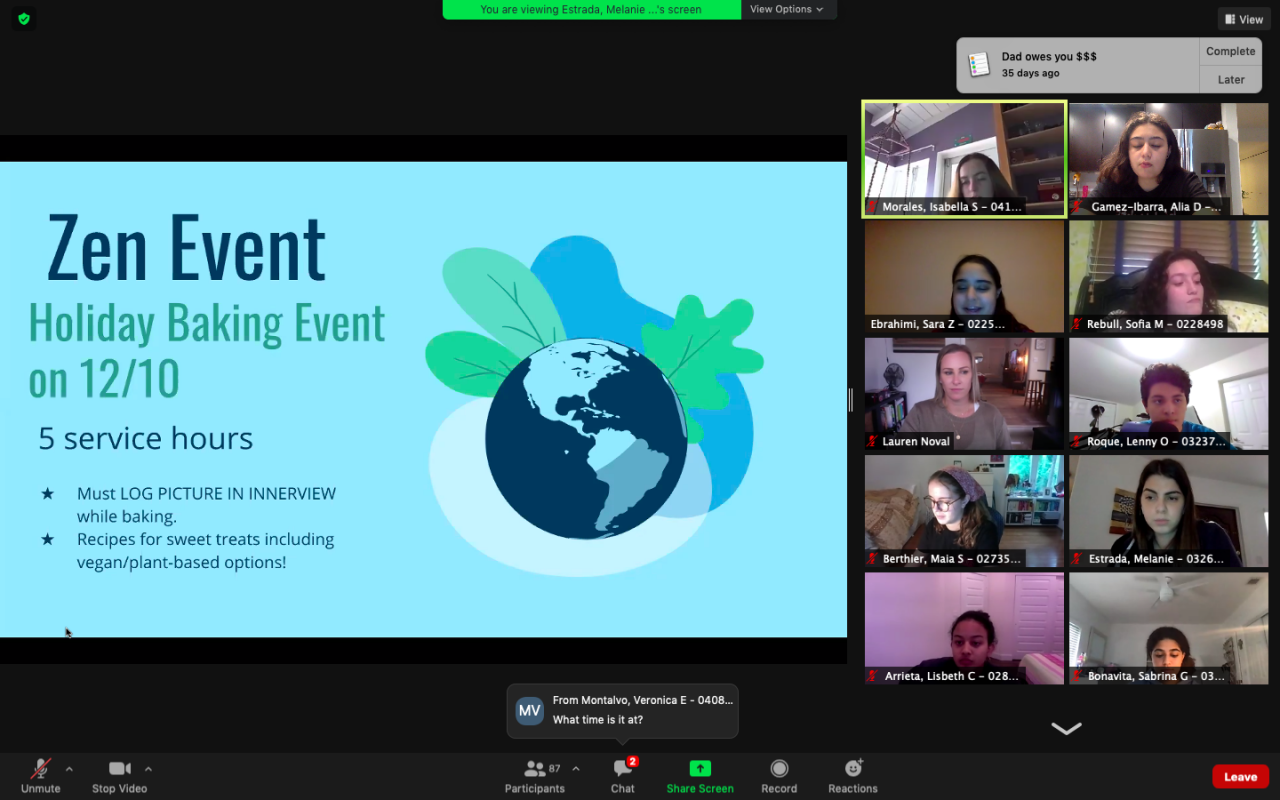Select Arrieta, Lisbeth C video tile

pyautogui.click(x=964, y=628)
